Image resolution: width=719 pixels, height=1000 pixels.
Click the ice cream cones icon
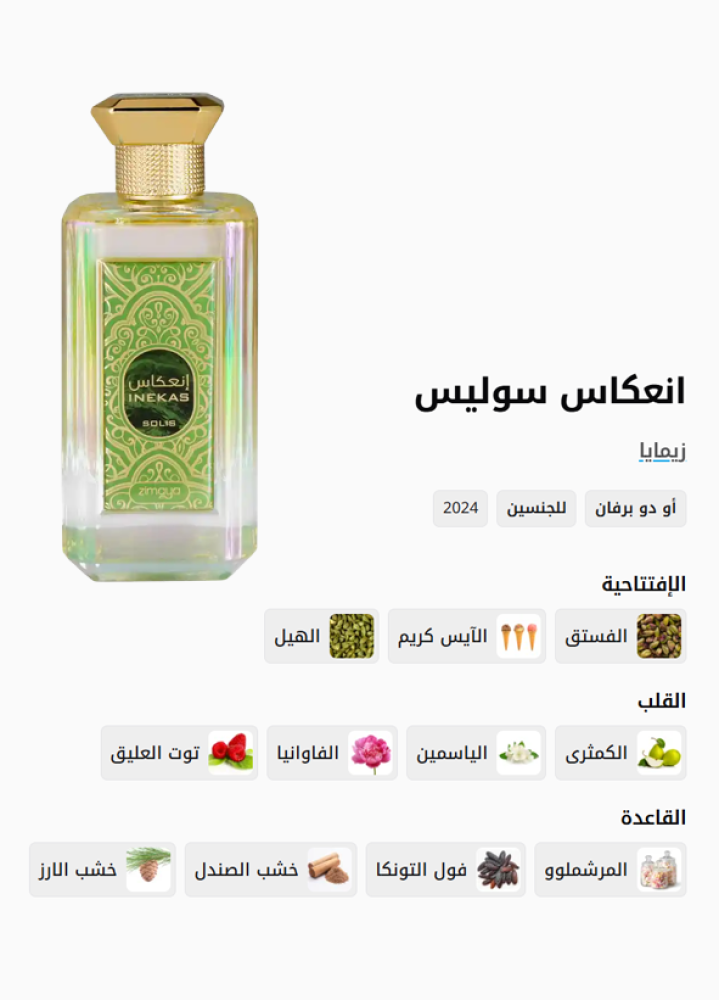(x=518, y=636)
